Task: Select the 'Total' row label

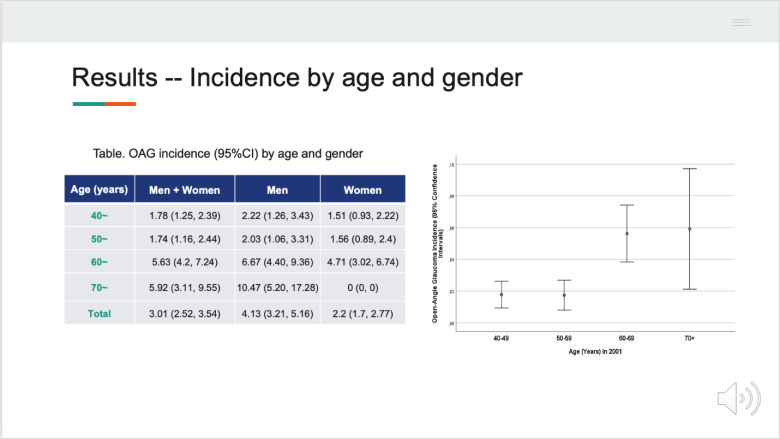Action: [x=99, y=312]
